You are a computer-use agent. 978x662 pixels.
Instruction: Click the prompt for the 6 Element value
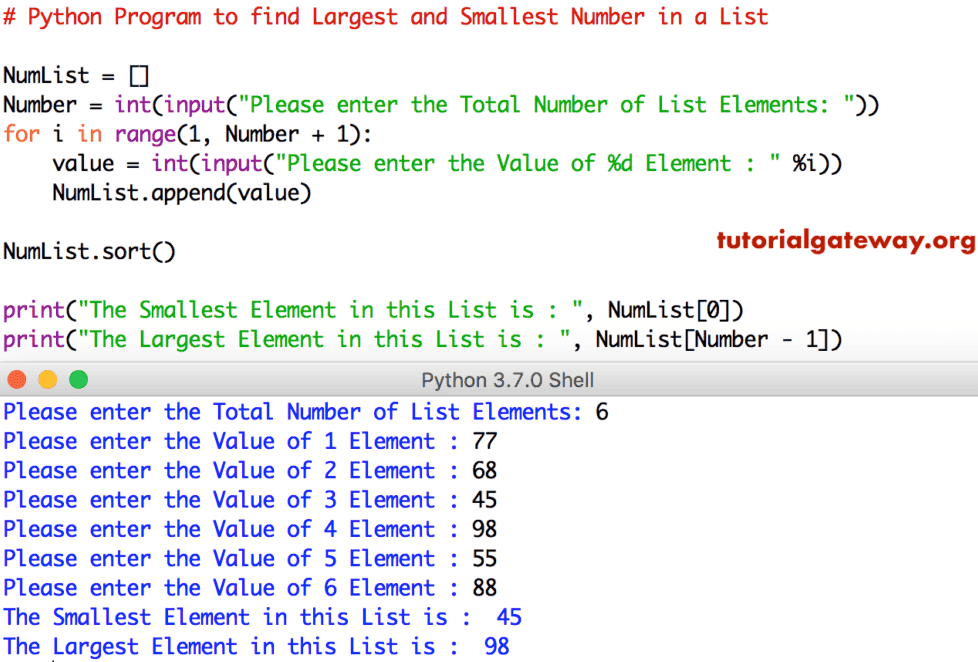[x=245, y=587]
